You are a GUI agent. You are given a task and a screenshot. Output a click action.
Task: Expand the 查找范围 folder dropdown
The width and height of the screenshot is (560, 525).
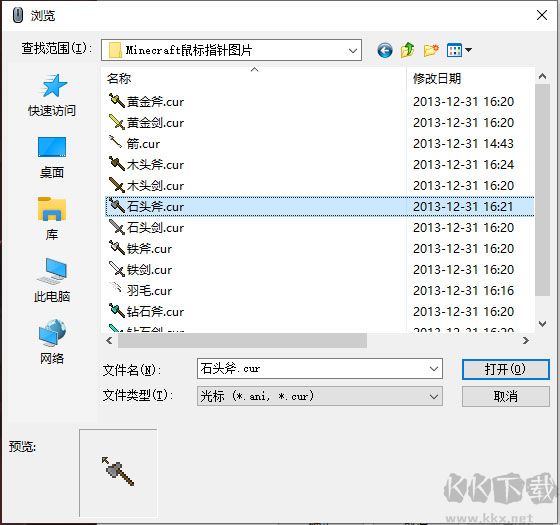point(353,51)
